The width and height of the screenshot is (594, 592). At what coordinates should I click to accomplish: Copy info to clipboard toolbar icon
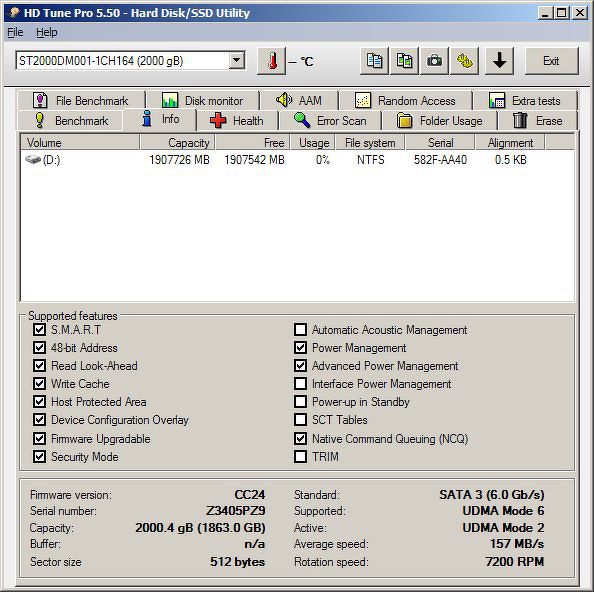point(374,61)
